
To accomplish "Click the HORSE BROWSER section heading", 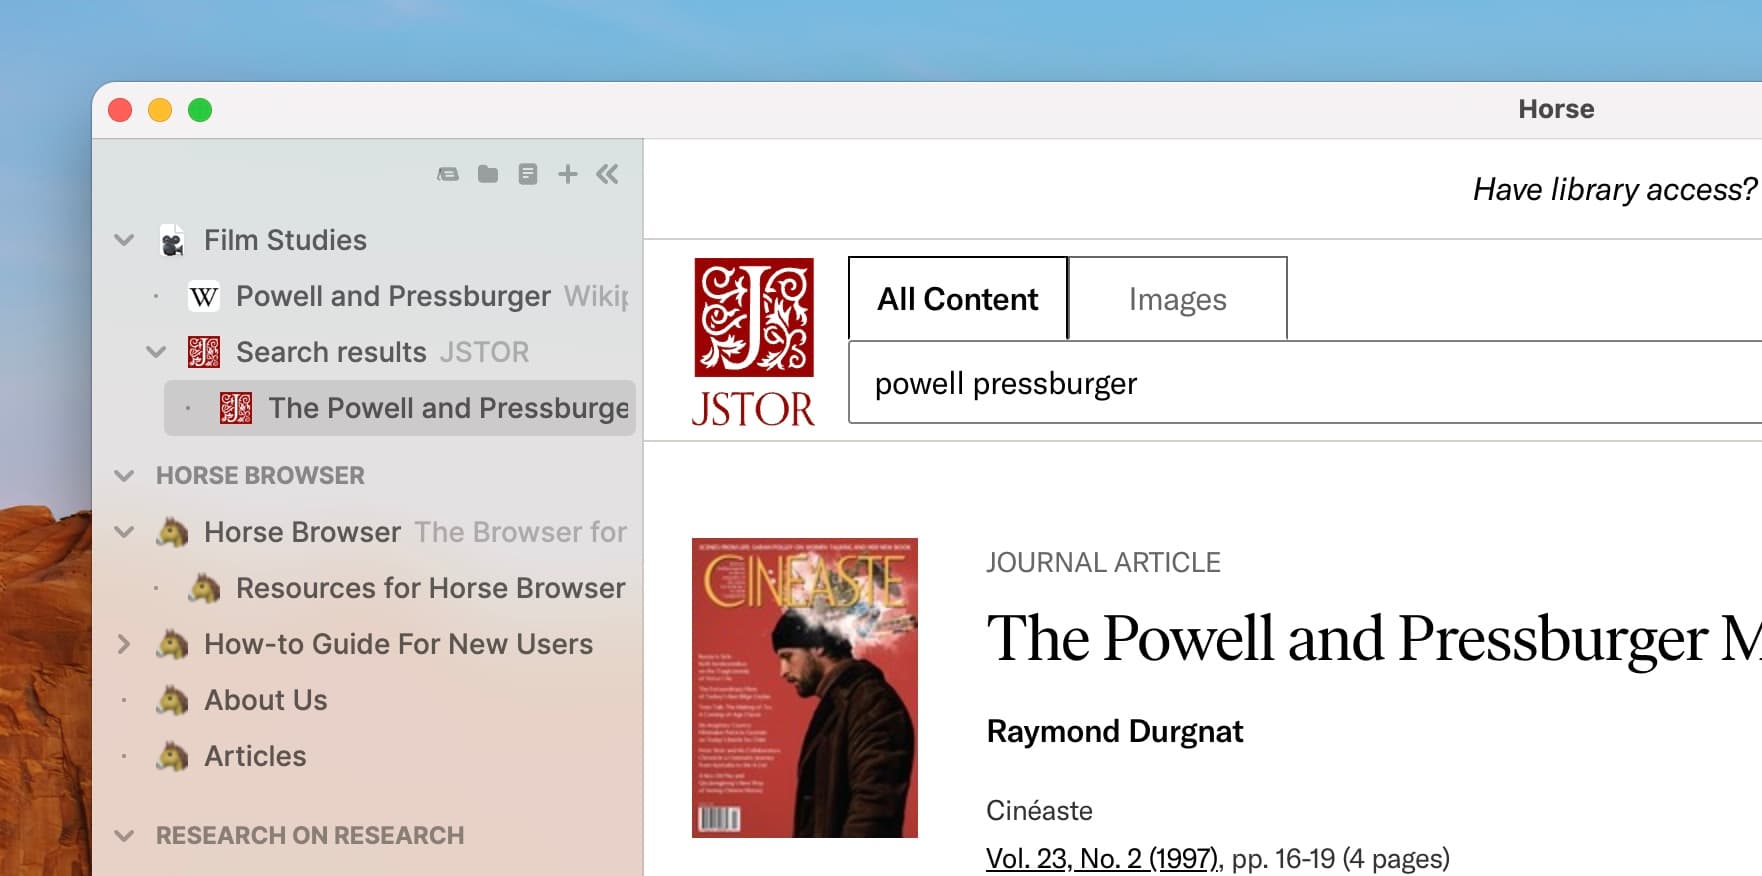I will coord(260,475).
